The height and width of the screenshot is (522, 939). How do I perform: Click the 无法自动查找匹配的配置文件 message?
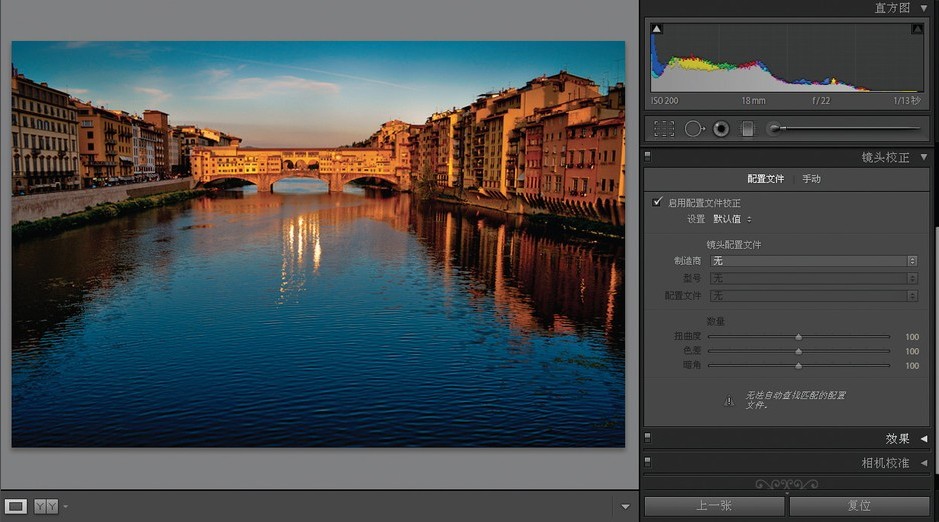(x=795, y=400)
